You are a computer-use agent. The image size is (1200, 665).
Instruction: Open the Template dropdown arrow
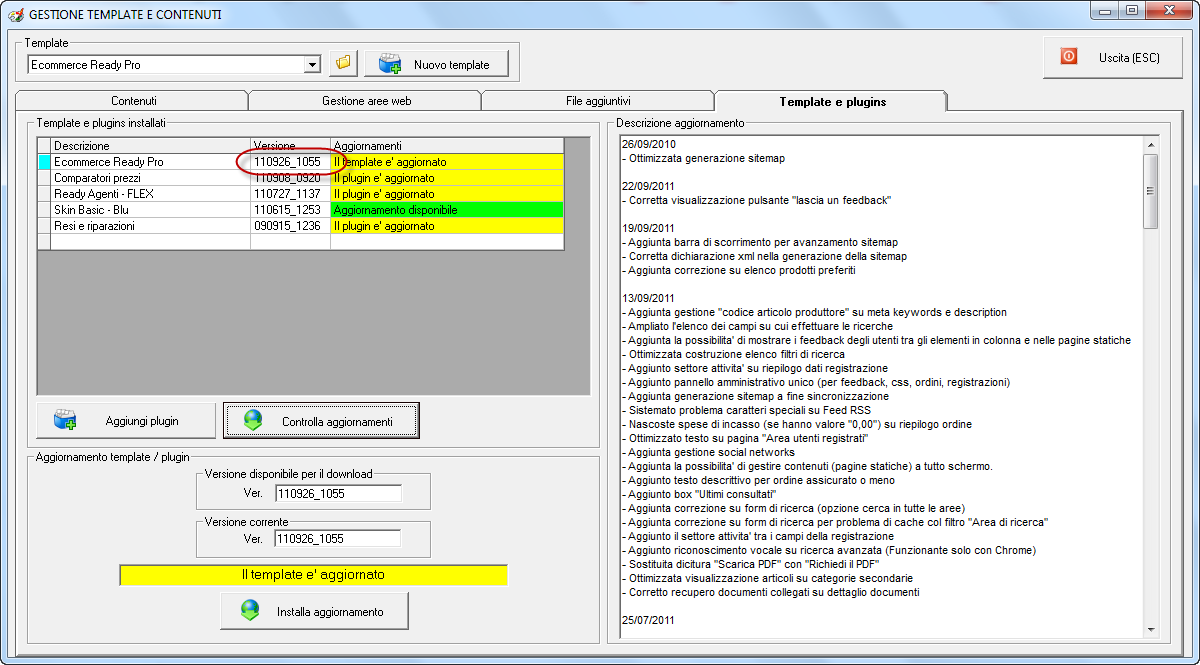312,65
